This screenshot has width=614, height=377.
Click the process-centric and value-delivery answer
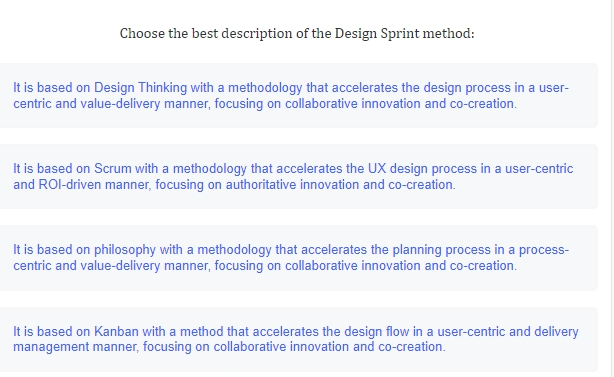pyautogui.click(x=298, y=258)
